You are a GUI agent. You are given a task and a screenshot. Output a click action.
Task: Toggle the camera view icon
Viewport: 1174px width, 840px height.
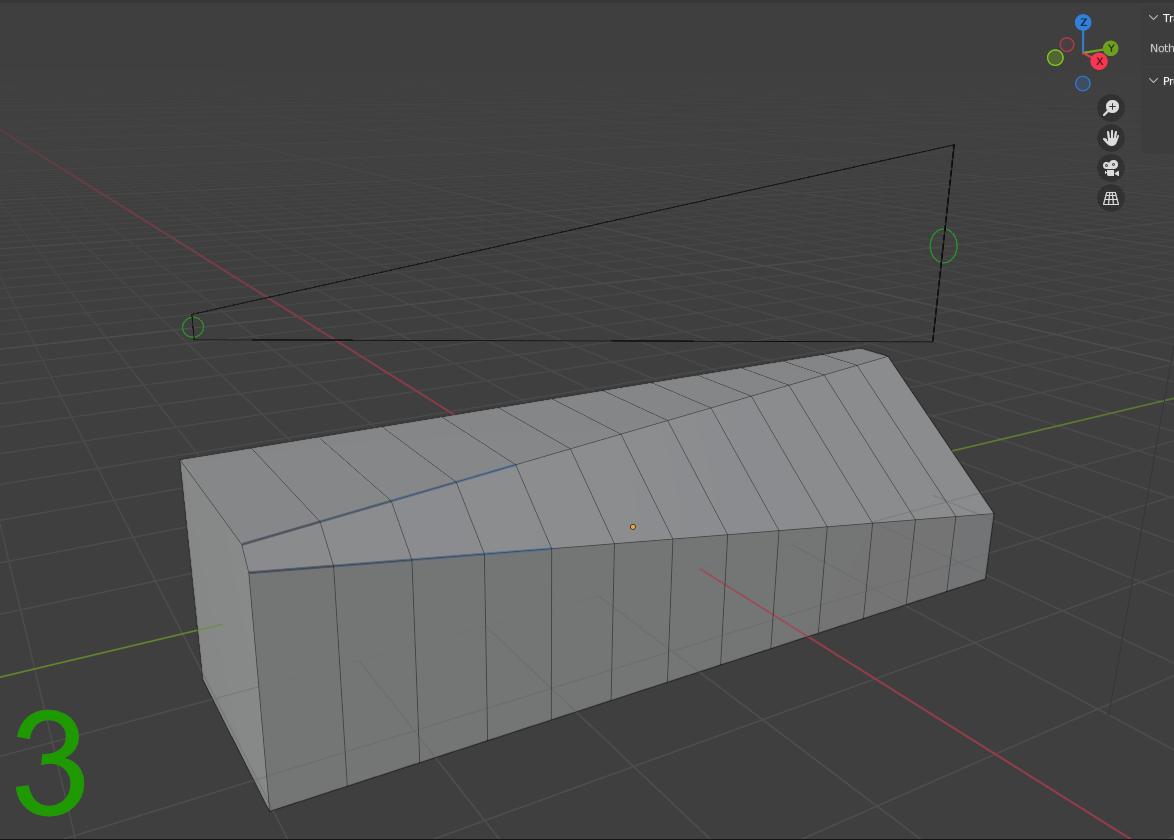tap(1111, 168)
